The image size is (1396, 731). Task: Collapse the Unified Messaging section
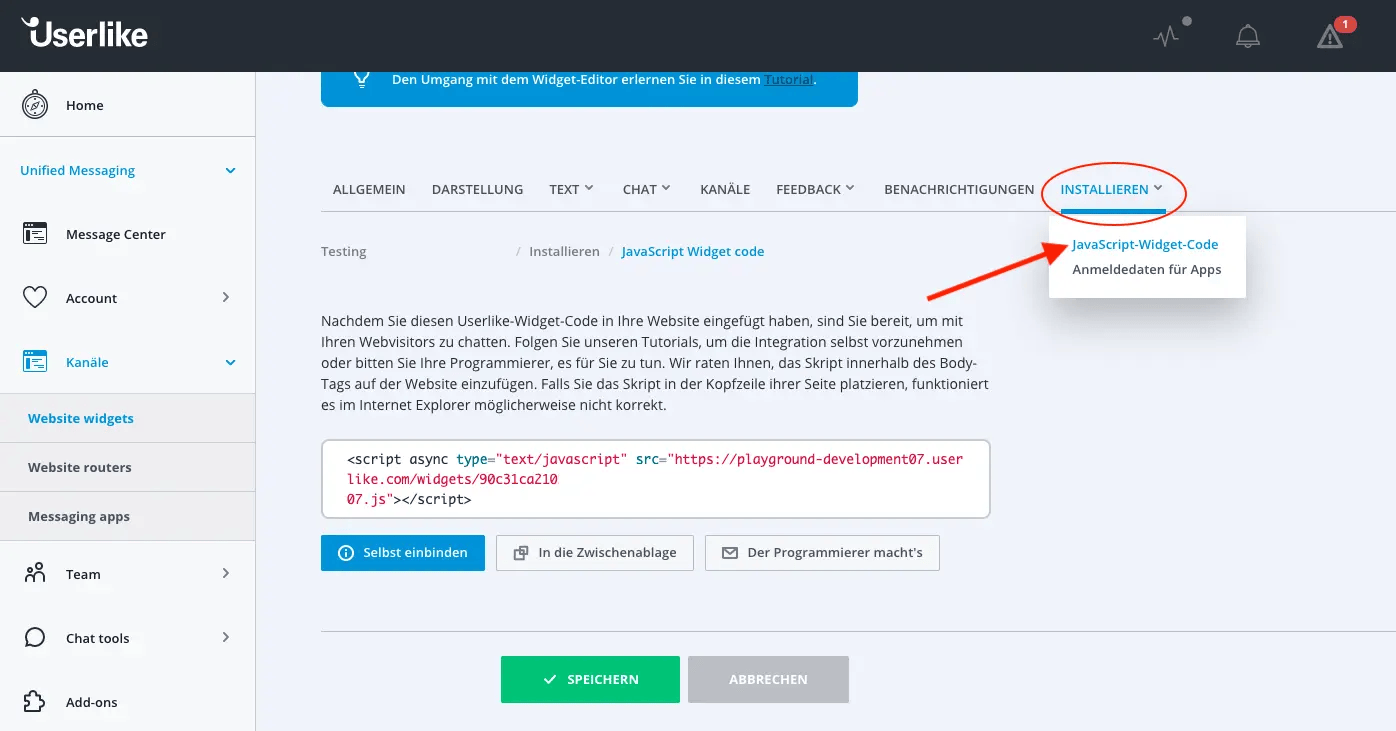click(x=229, y=170)
